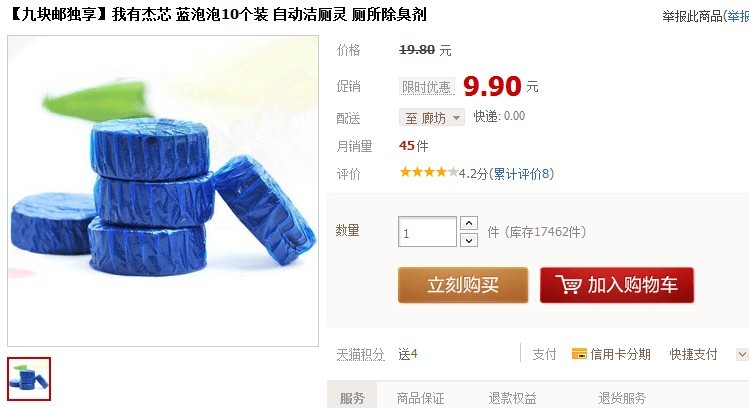The width and height of the screenshot is (749, 408).
Task: Click the gold star rating icons
Action: coord(428,172)
